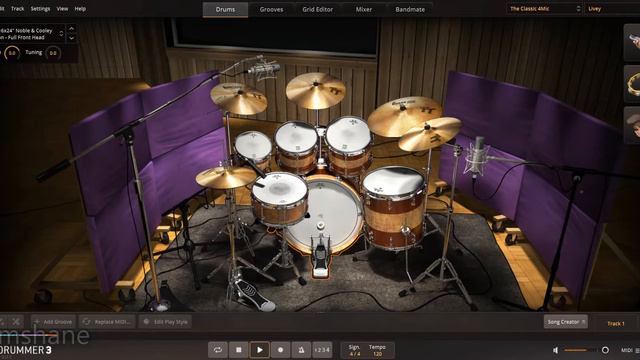Open the Livey preset dropdown
The image size is (640, 360).
coord(612,9)
